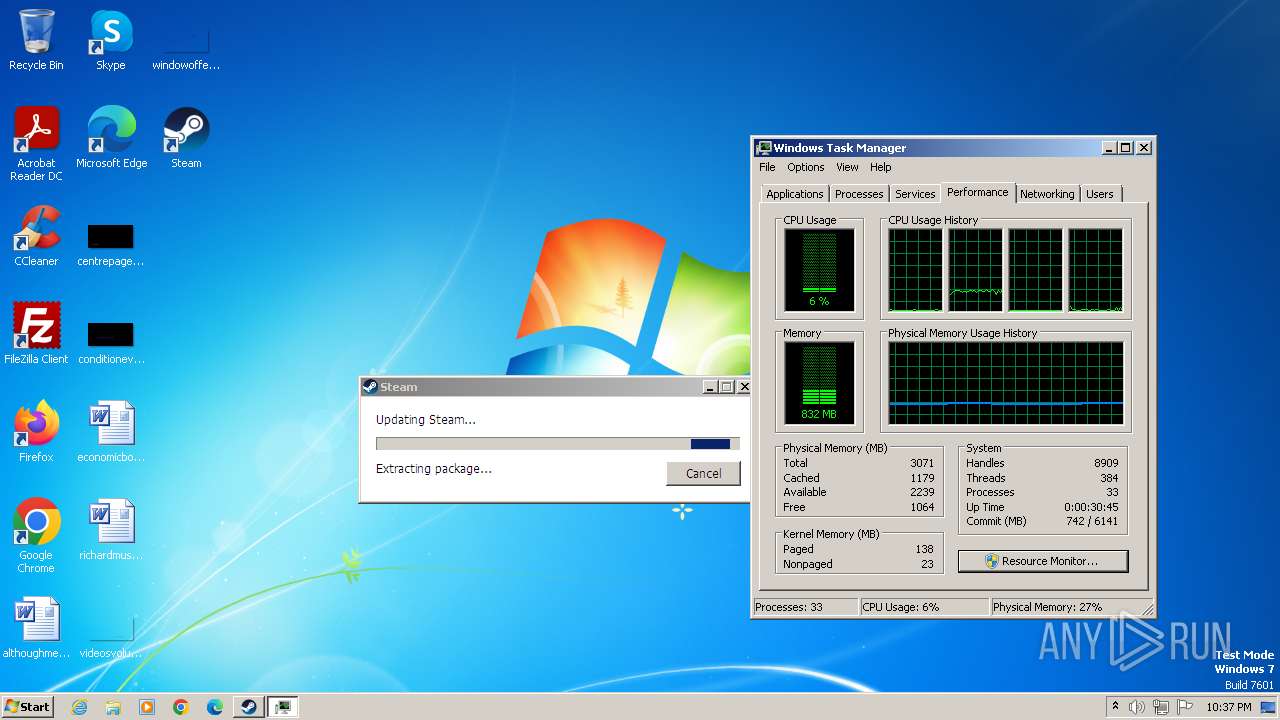This screenshot has height=720, width=1280.
Task: Click the Memory 832 MB gauge
Action: click(x=819, y=382)
